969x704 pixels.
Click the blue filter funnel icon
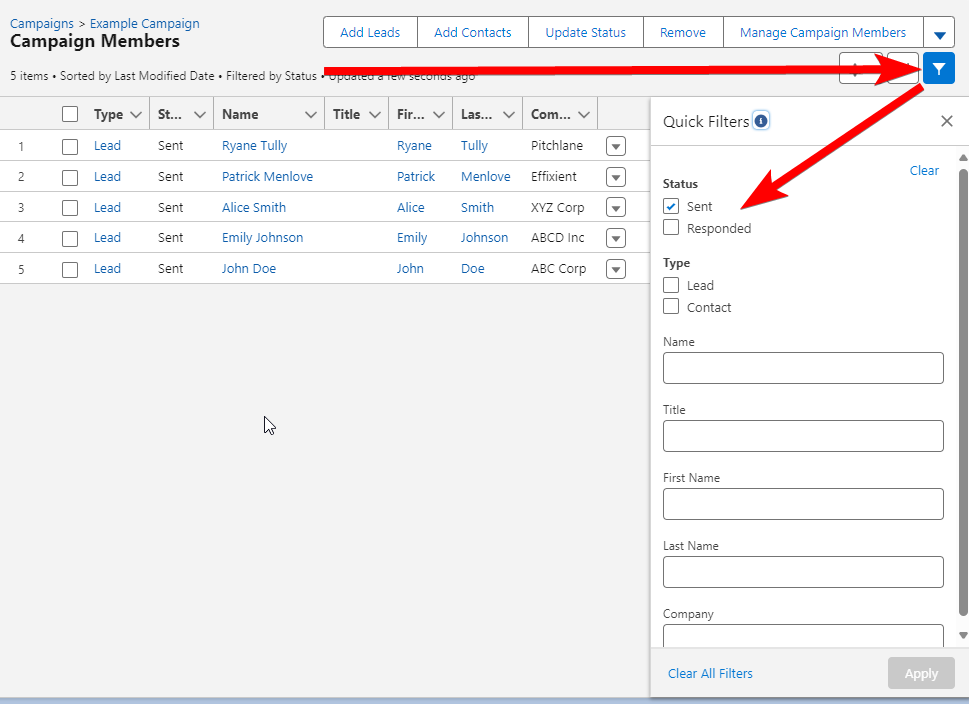click(x=939, y=69)
